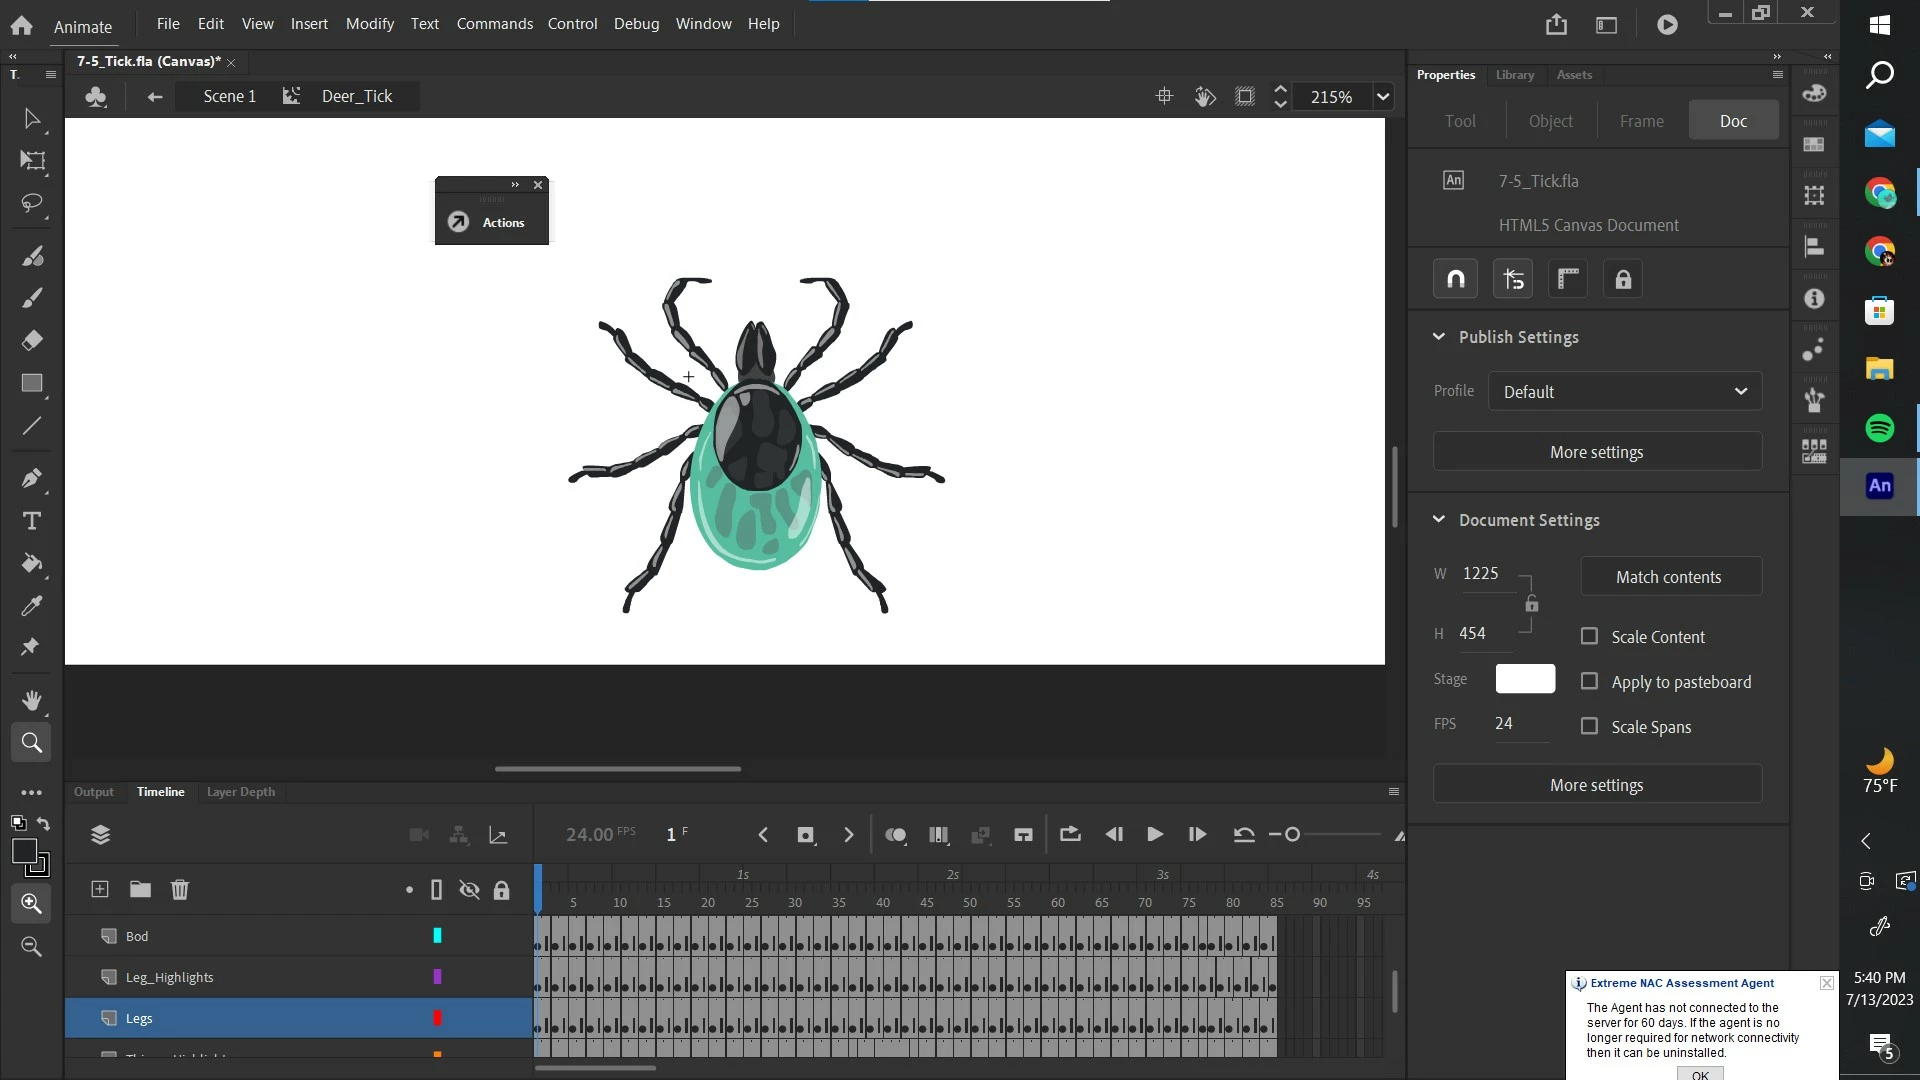Open the Profile dropdown set to Default

pyautogui.click(x=1625, y=391)
